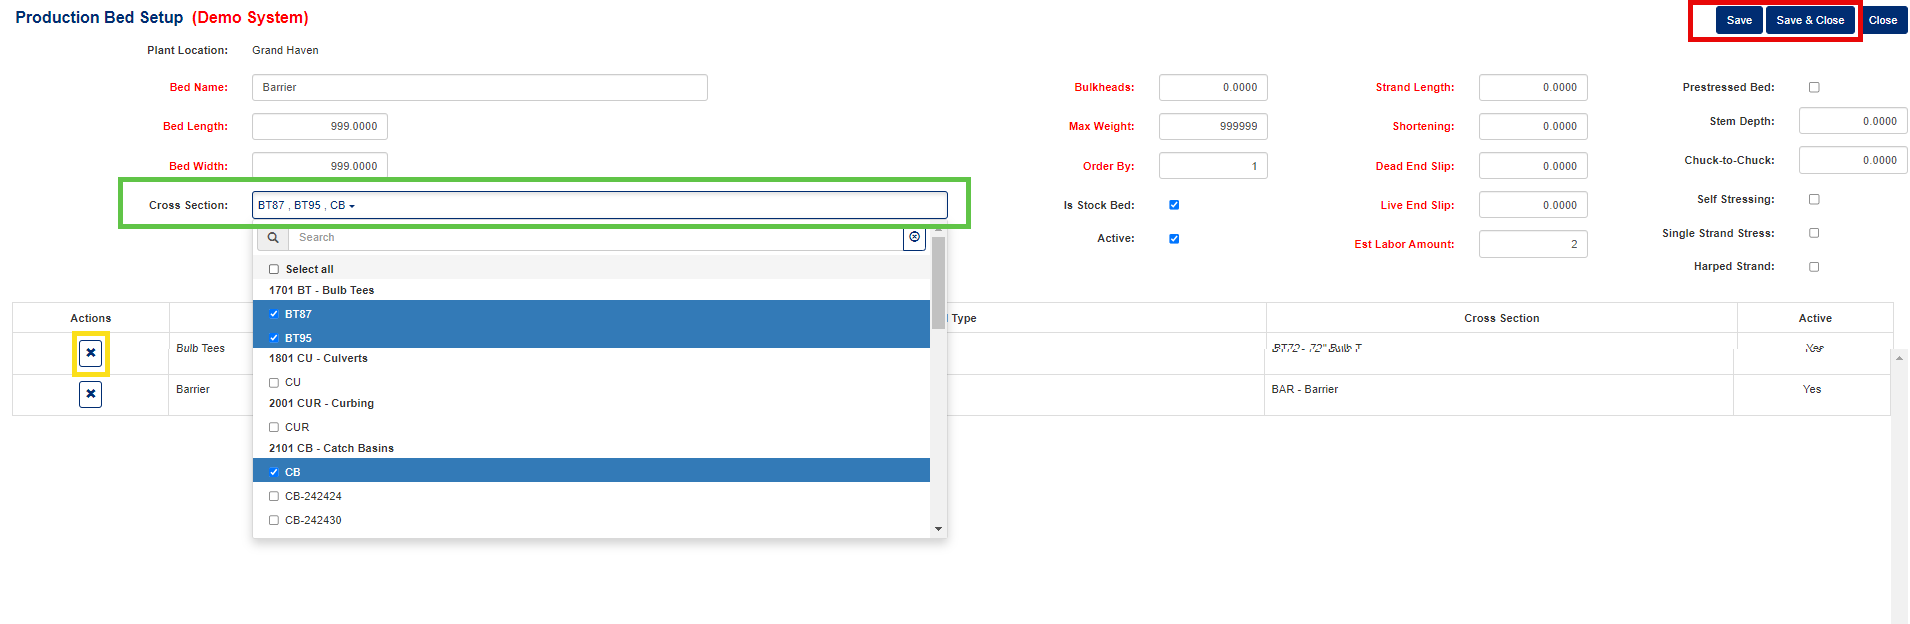Click the Cross Section column header
The width and height of the screenshot is (1910, 624).
[x=1501, y=318]
